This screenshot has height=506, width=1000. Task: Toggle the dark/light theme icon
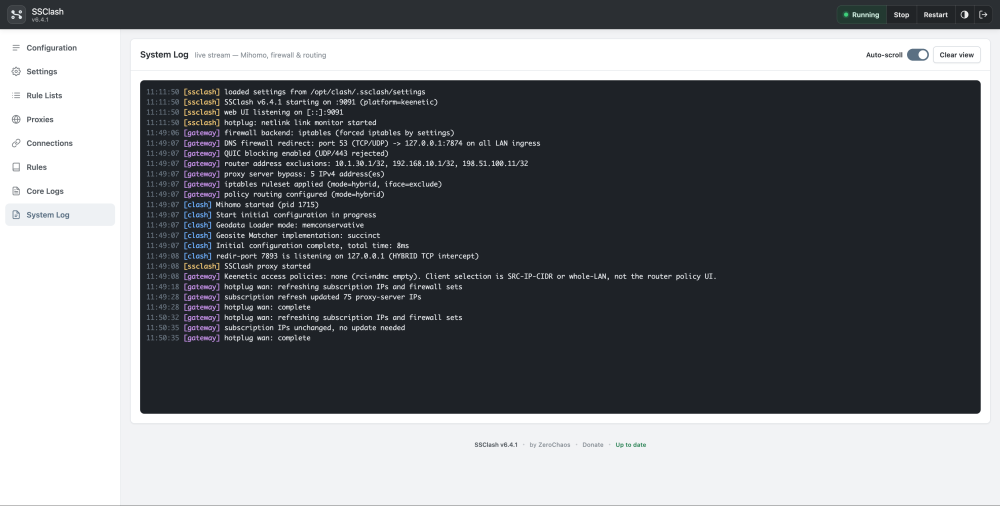(964, 15)
